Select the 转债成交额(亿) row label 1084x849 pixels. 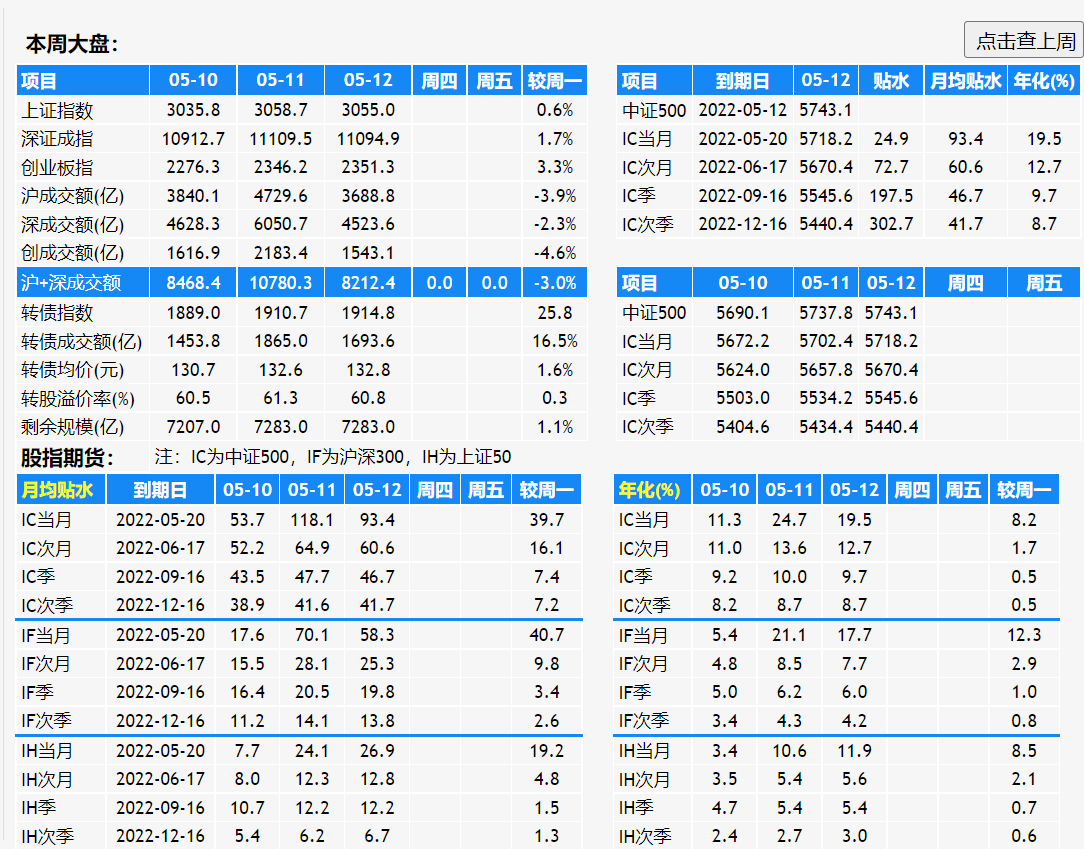point(81,342)
